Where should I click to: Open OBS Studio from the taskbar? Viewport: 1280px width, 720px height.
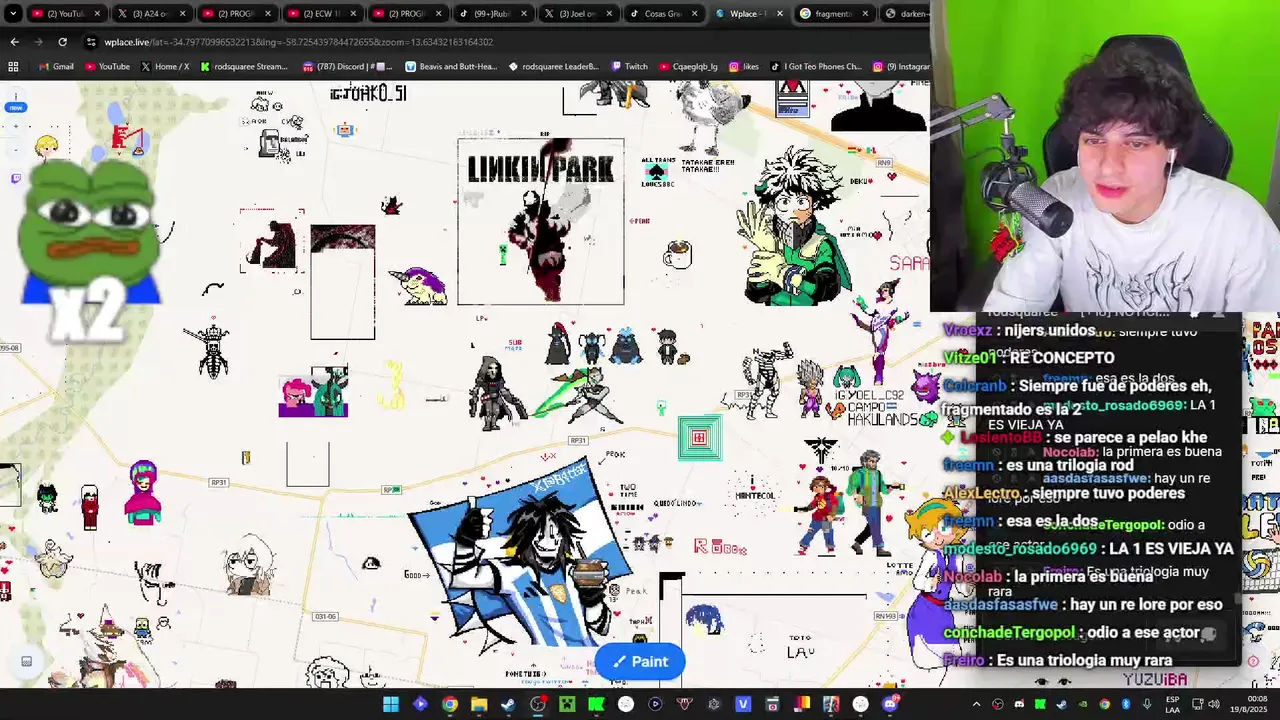click(x=538, y=704)
